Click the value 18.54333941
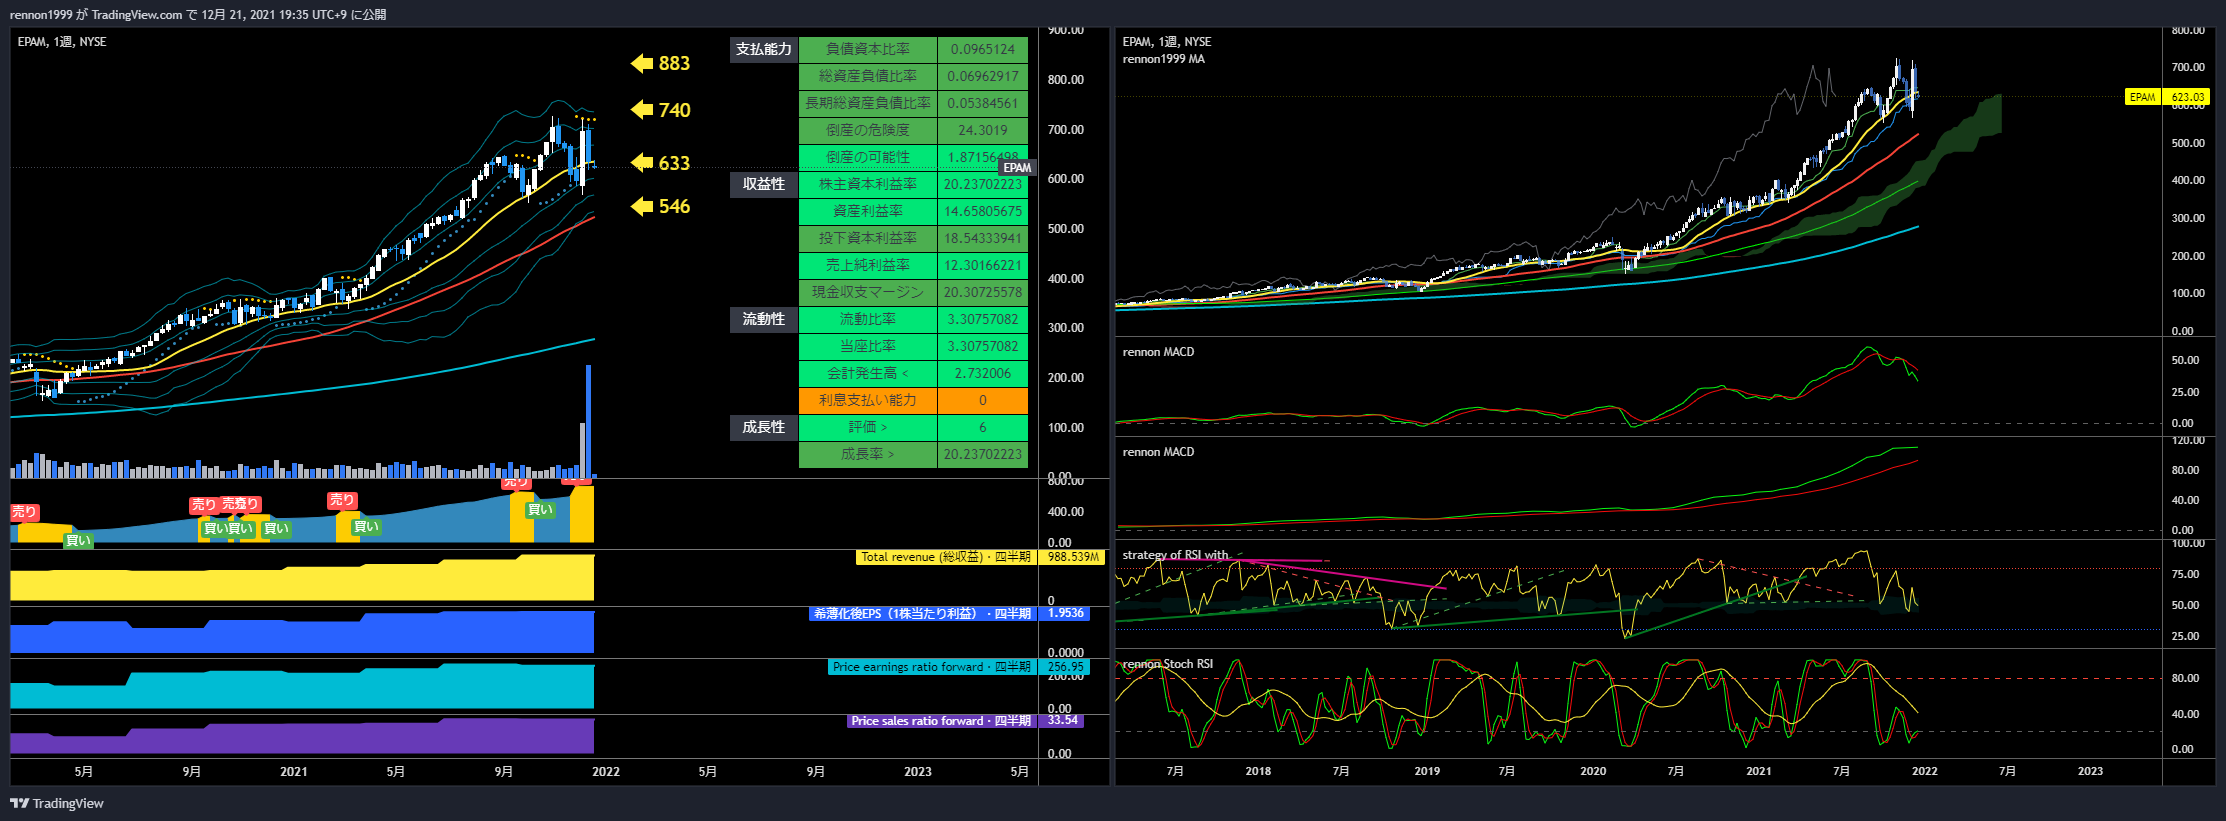 tap(983, 238)
